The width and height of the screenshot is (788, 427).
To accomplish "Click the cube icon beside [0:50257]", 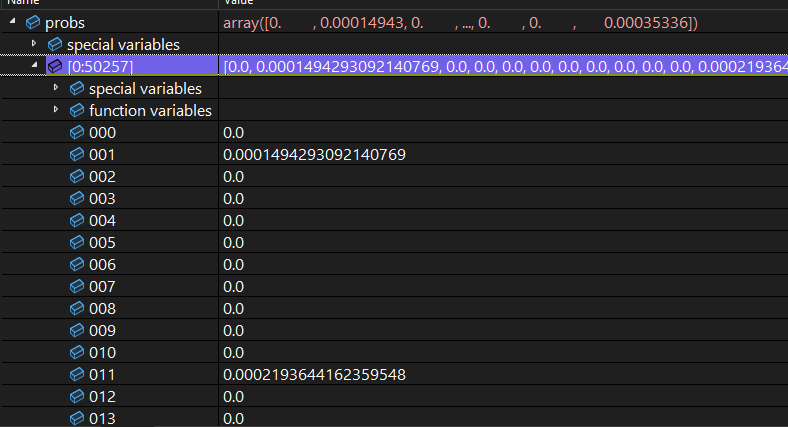I will click(55, 66).
